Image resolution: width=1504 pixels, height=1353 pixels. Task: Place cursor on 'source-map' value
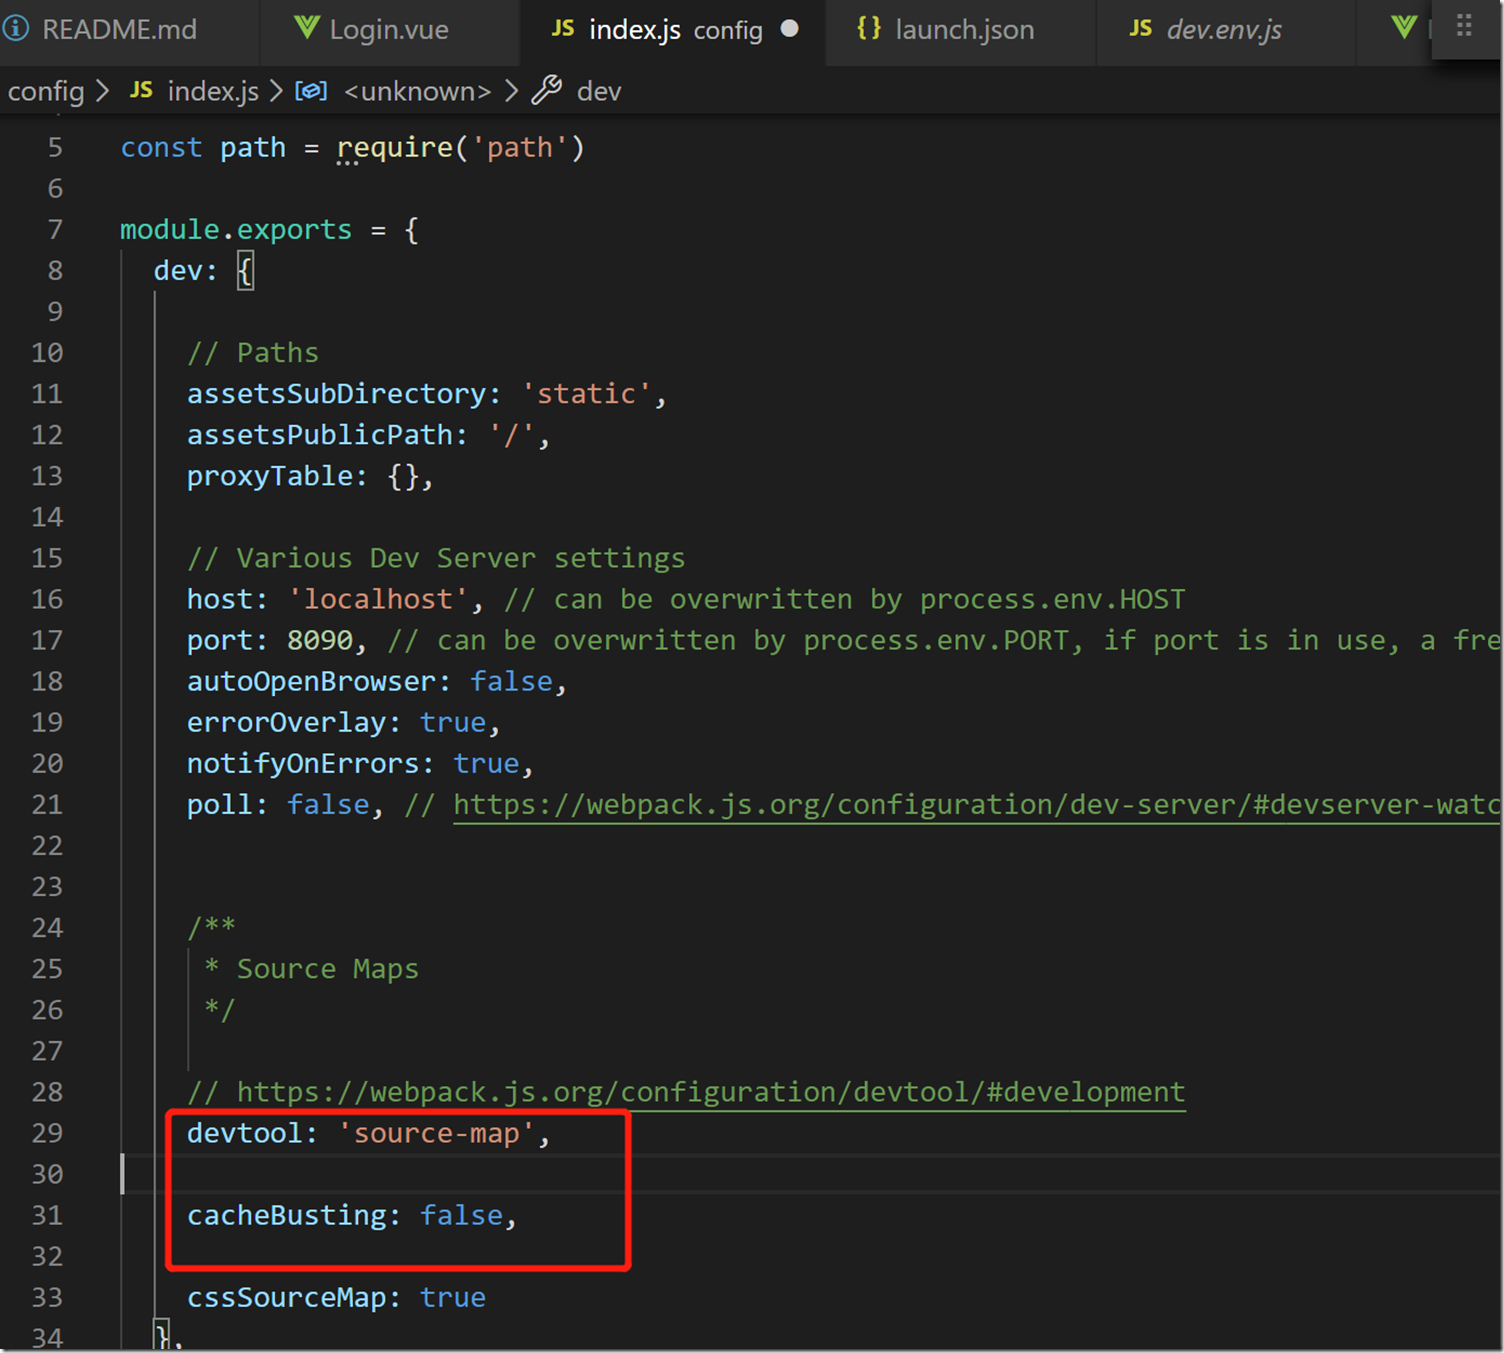pyautogui.click(x=436, y=1133)
